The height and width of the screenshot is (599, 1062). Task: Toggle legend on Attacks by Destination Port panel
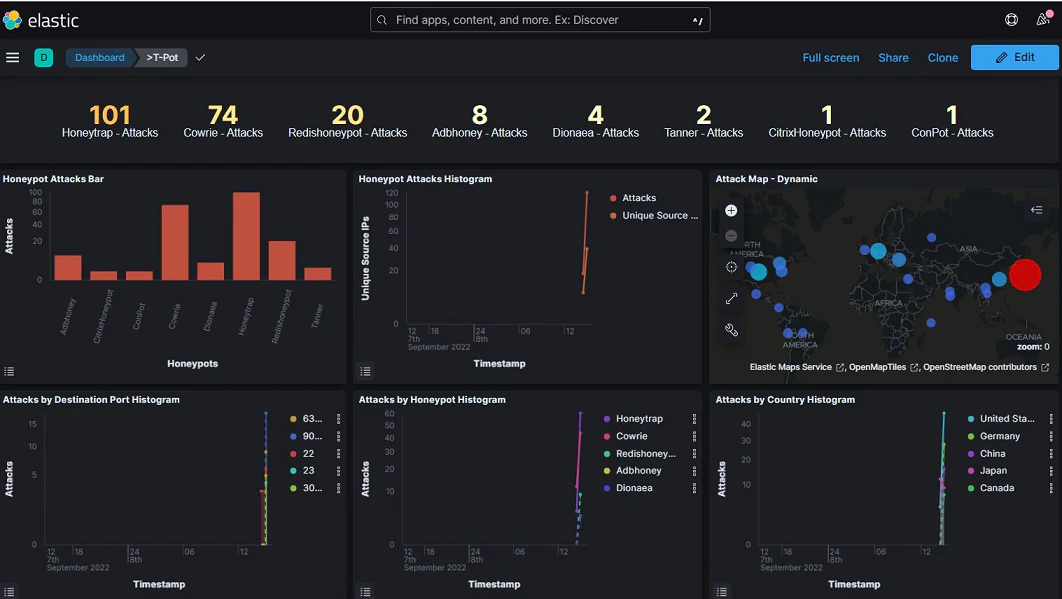click(9, 592)
